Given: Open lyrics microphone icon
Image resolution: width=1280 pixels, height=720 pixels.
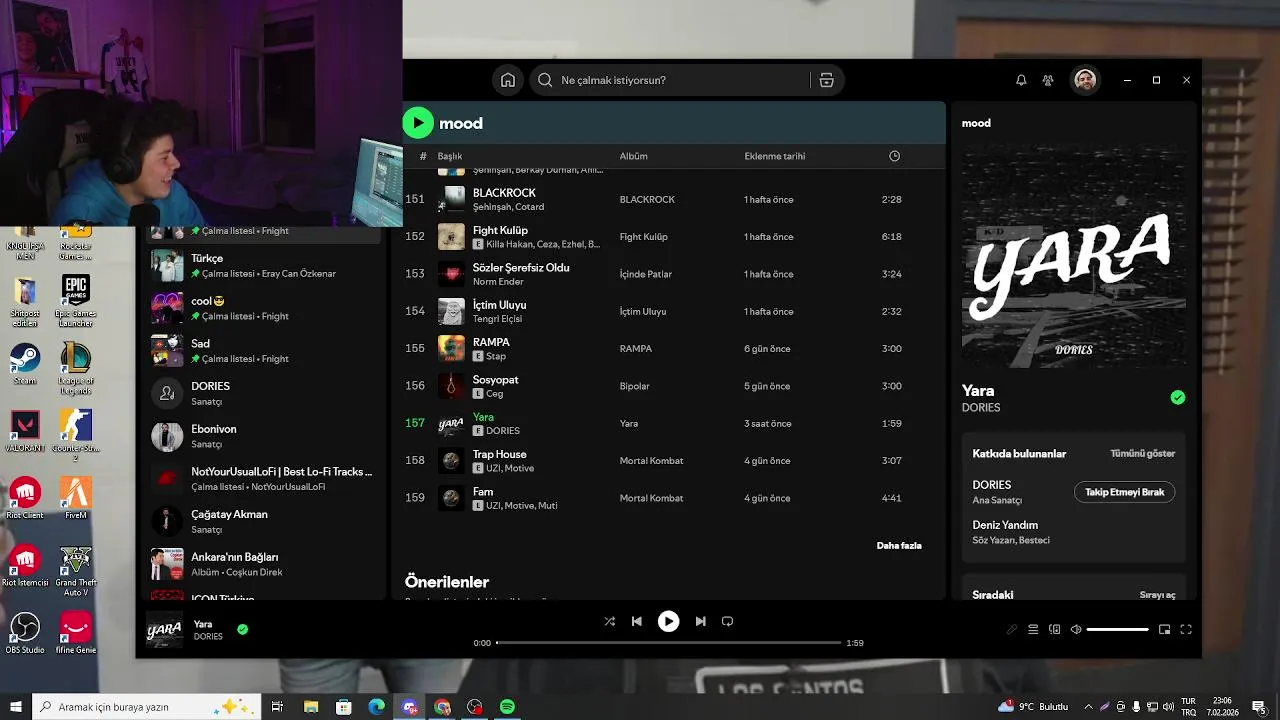Looking at the screenshot, I should click(x=1012, y=629).
